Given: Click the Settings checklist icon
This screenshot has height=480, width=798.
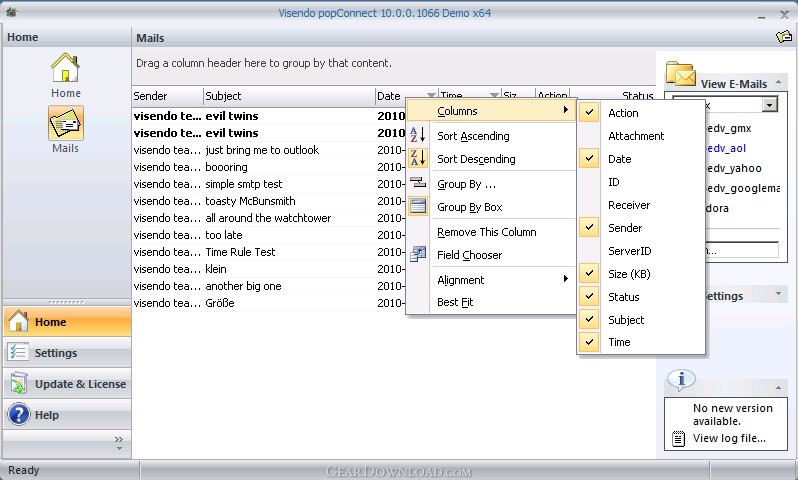Looking at the screenshot, I should 18,352.
